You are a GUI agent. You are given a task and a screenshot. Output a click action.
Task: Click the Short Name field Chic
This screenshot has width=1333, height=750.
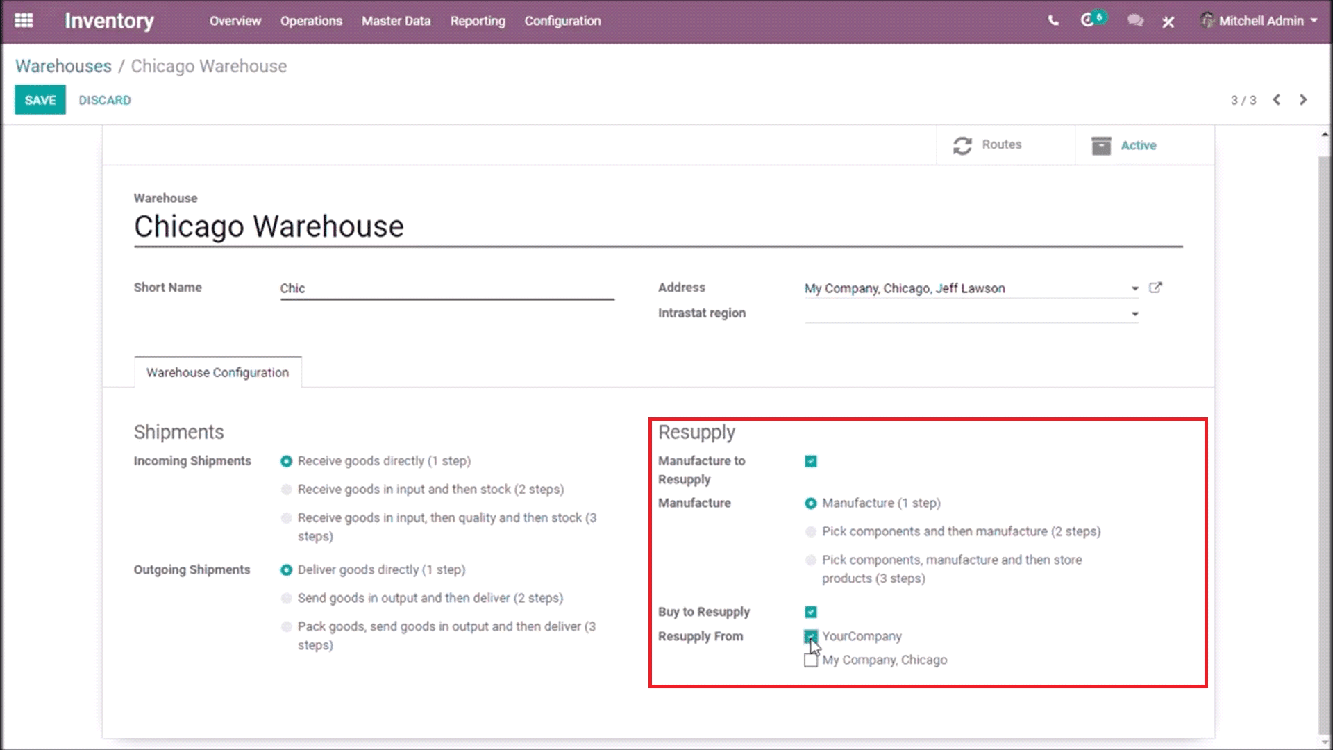pyautogui.click(x=447, y=288)
